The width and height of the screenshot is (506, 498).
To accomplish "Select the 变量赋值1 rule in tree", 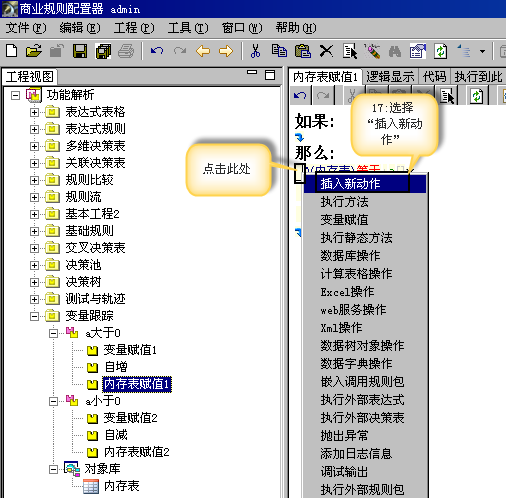I will [130, 350].
